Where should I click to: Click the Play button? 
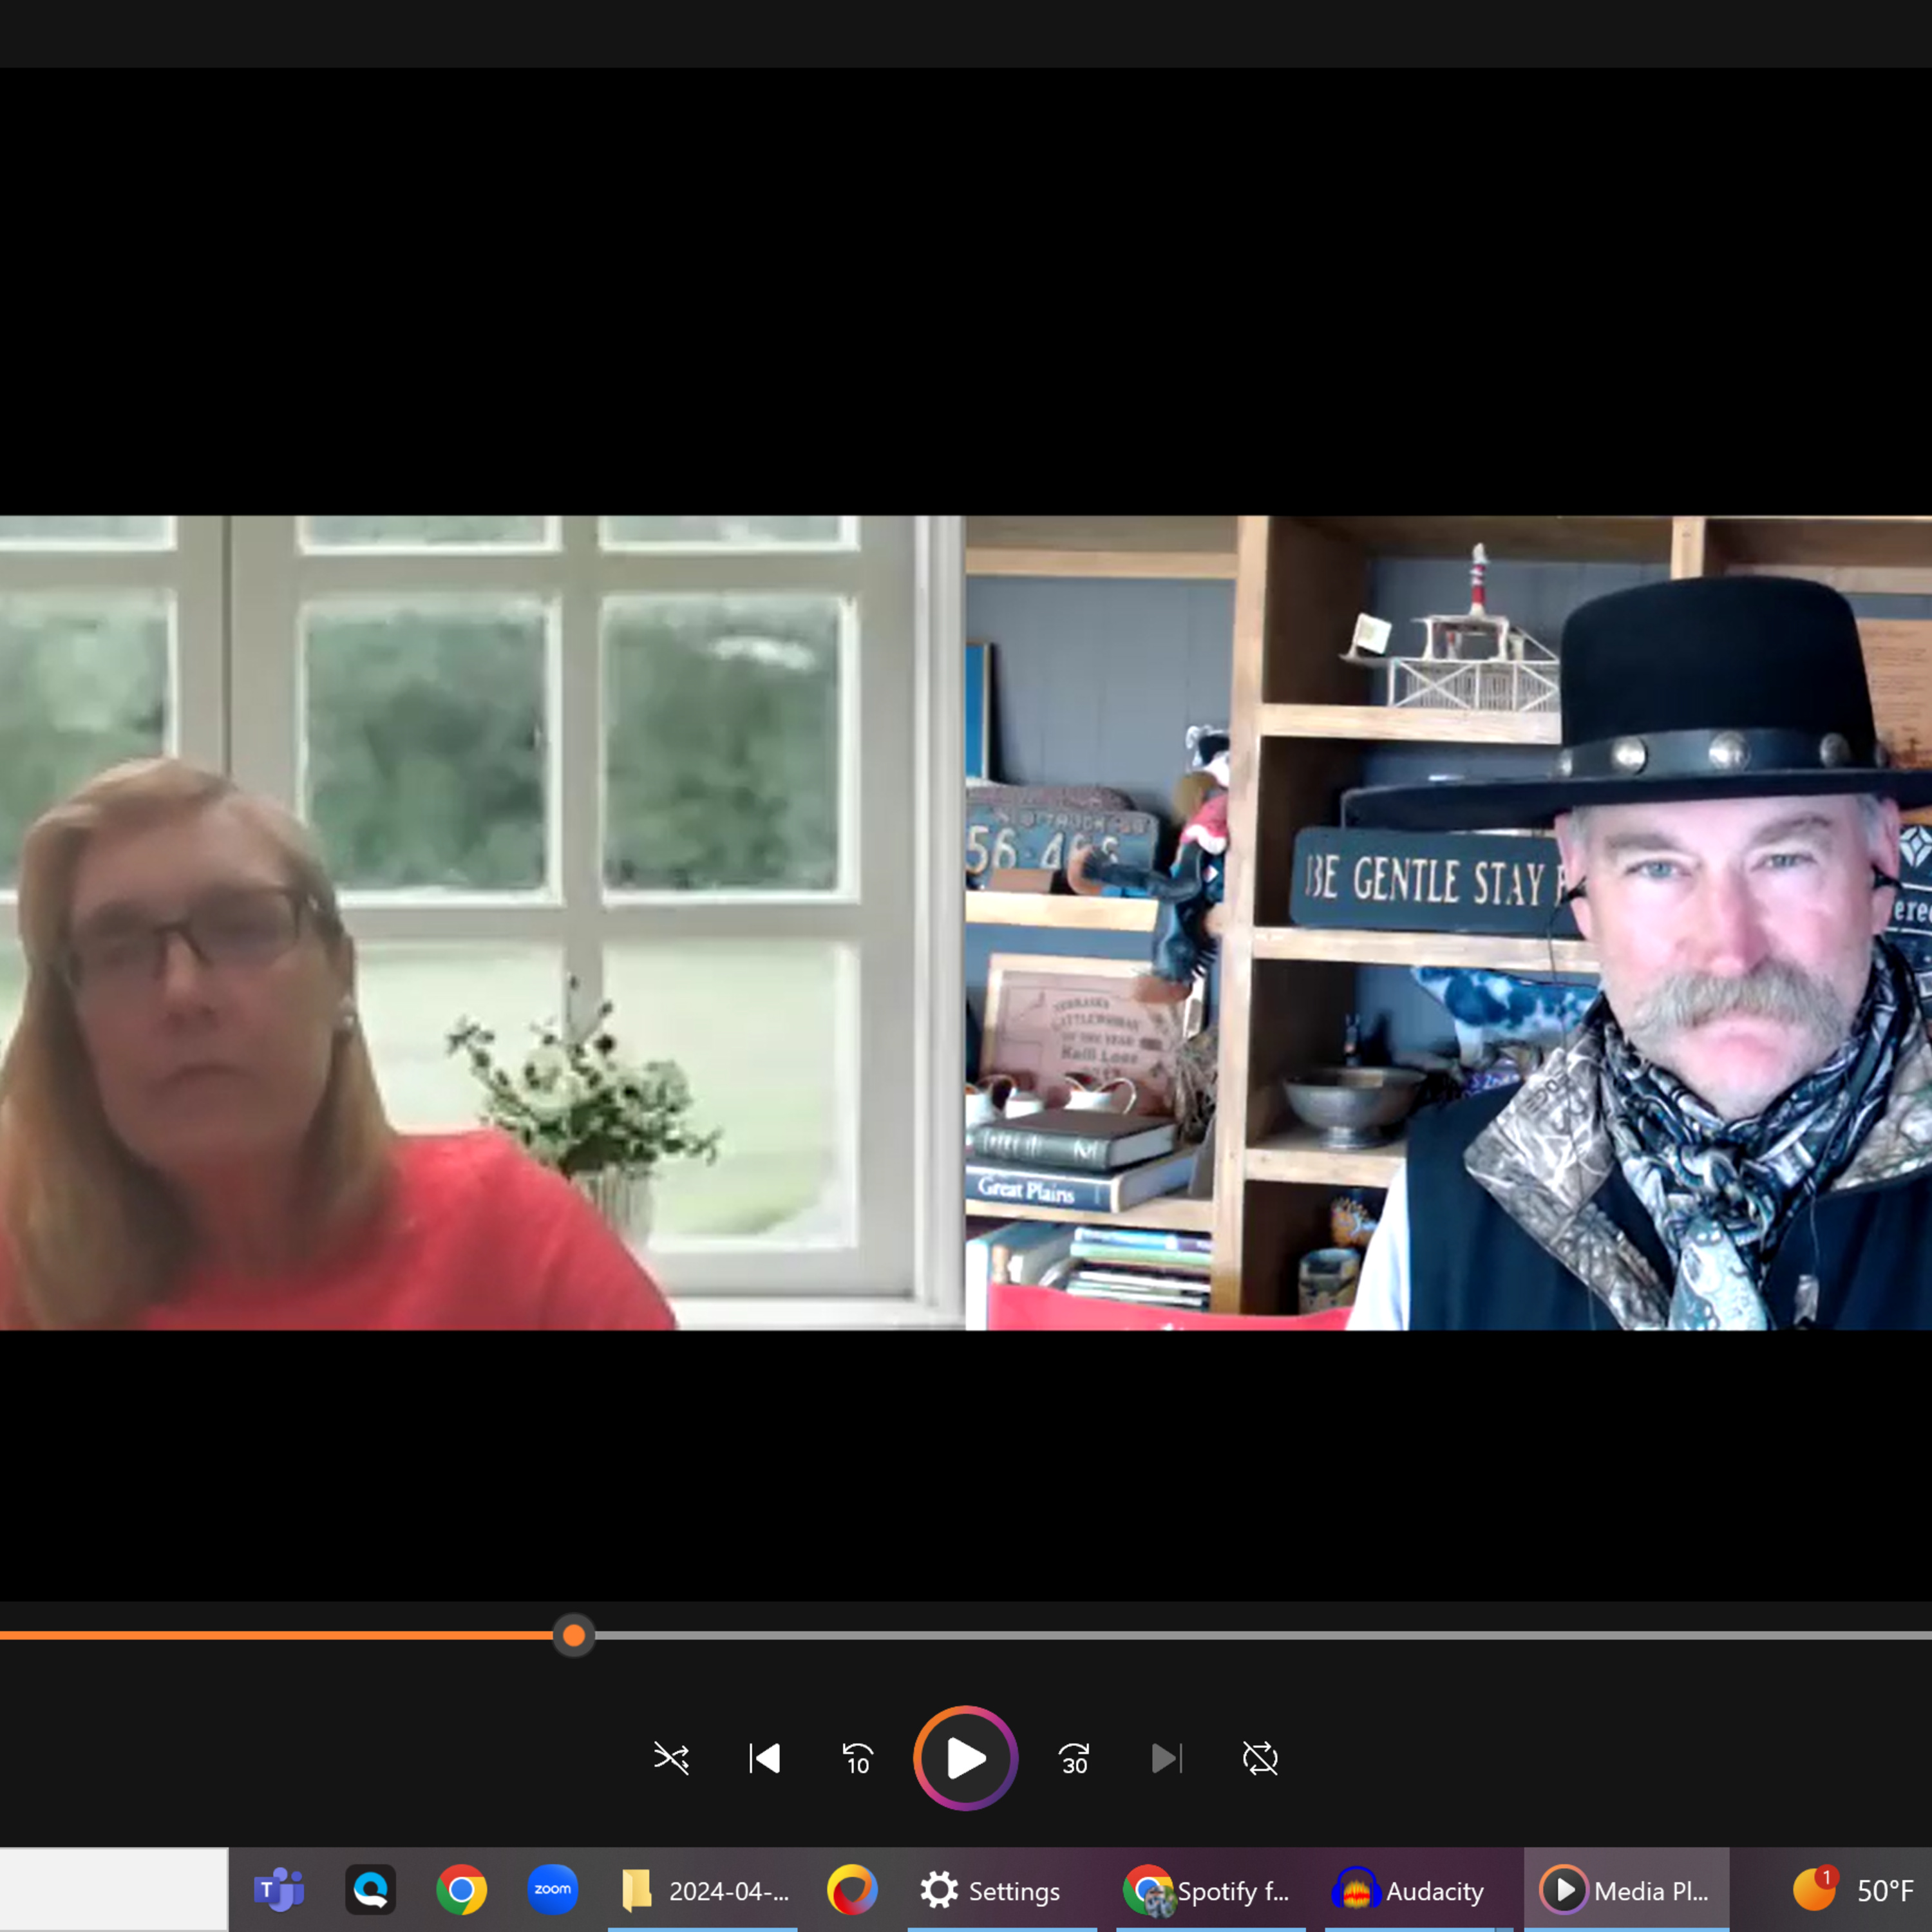(965, 1758)
